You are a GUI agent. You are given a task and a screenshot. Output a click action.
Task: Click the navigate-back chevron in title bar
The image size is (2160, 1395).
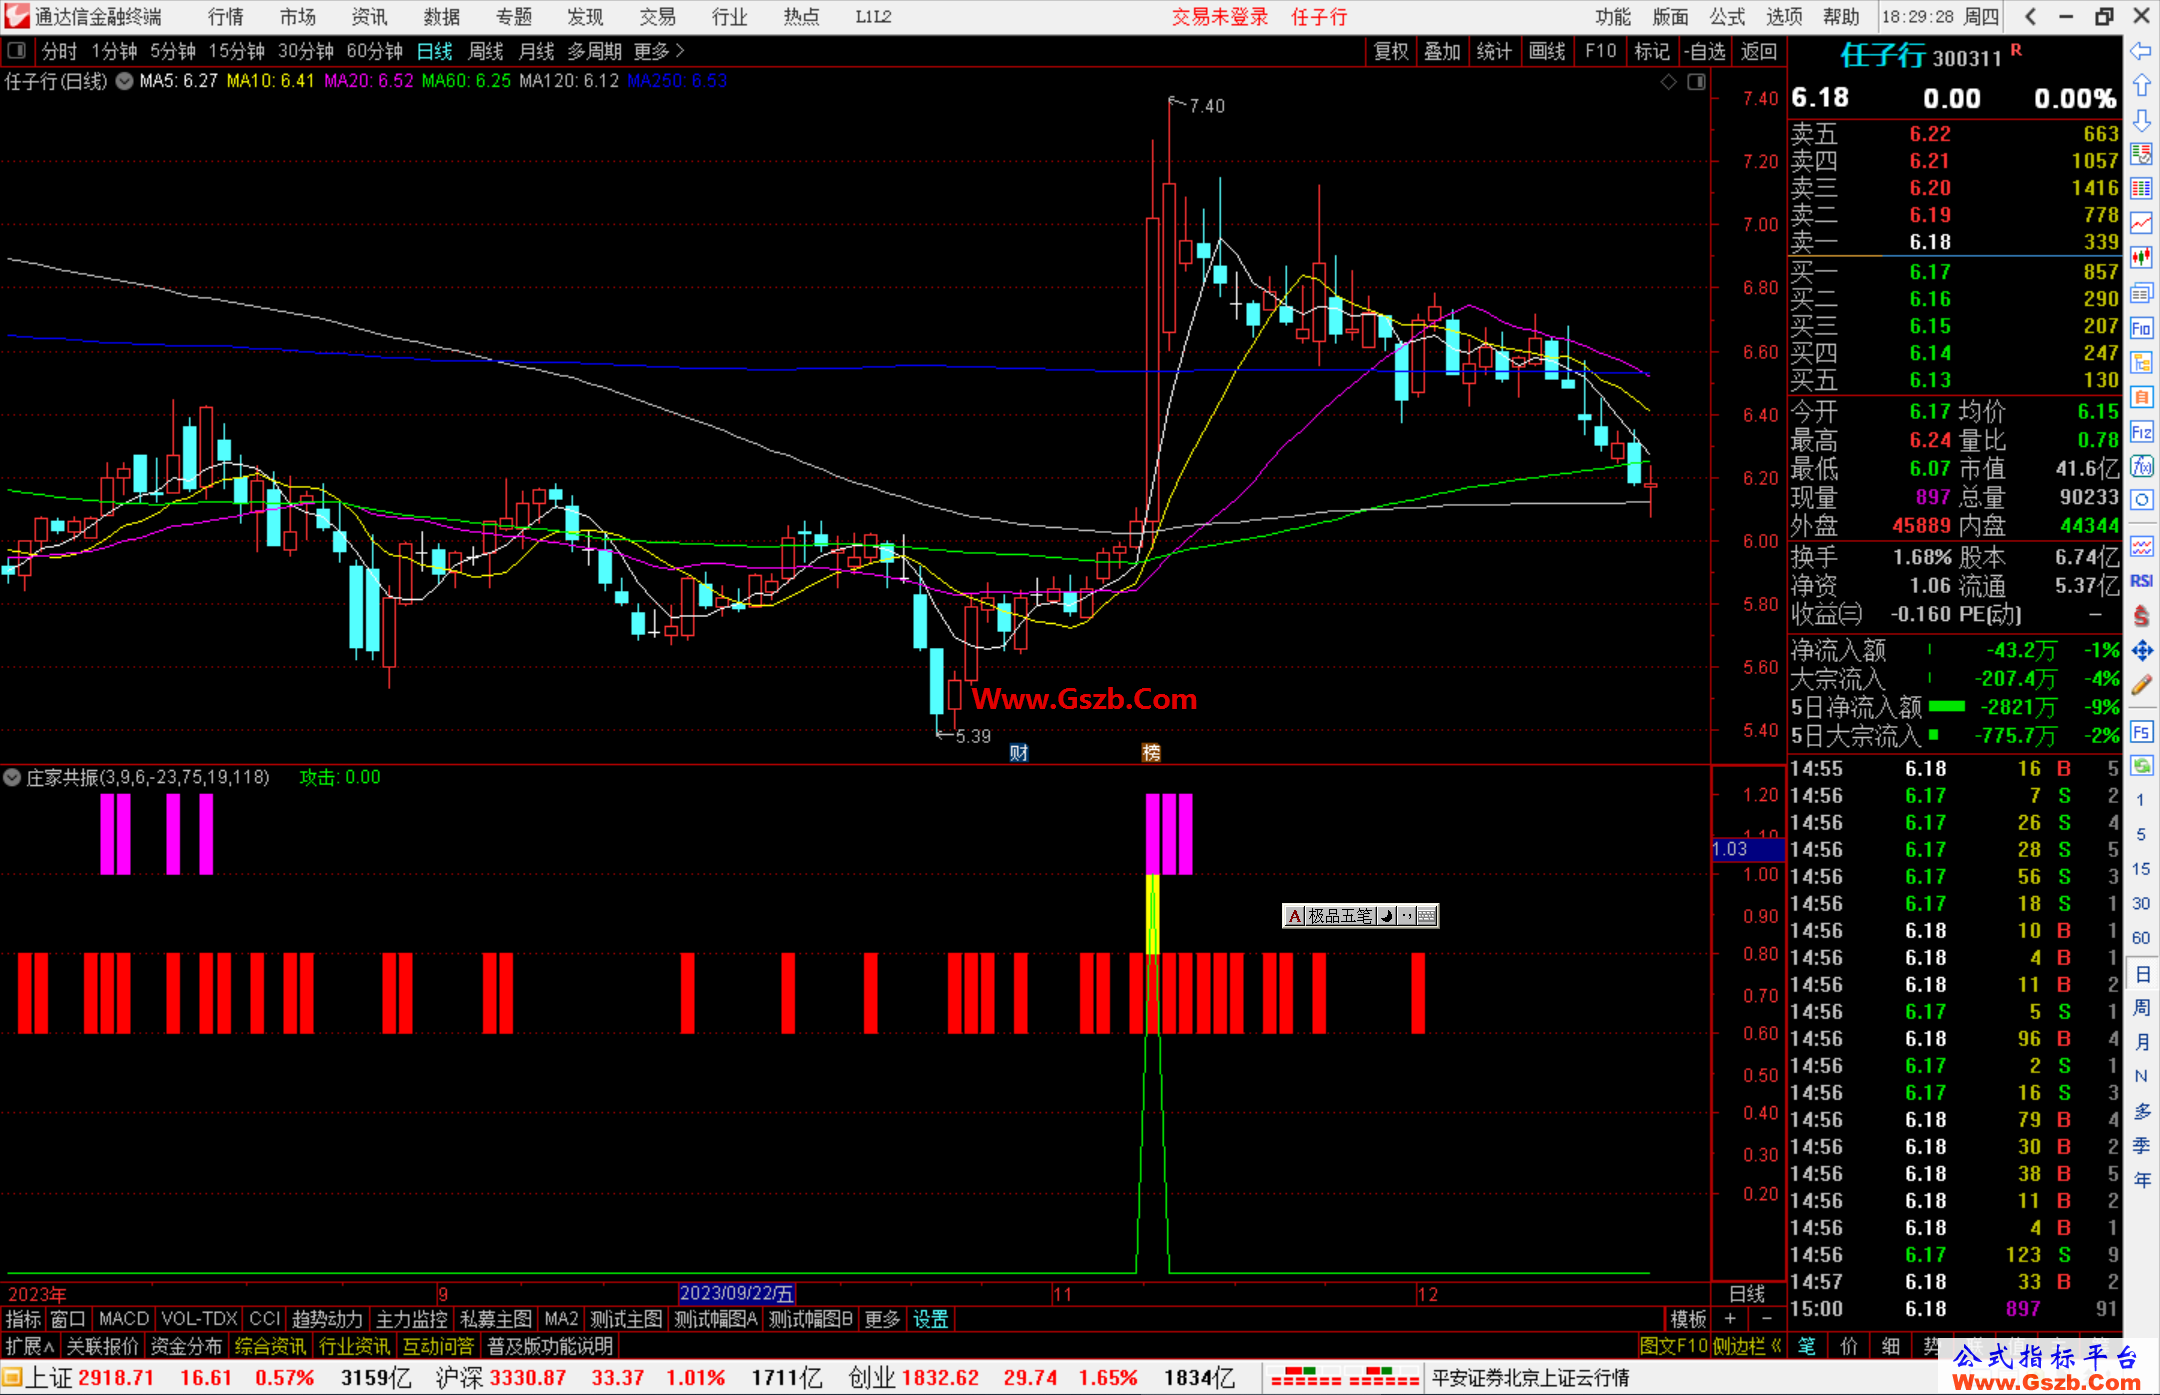tap(2030, 16)
